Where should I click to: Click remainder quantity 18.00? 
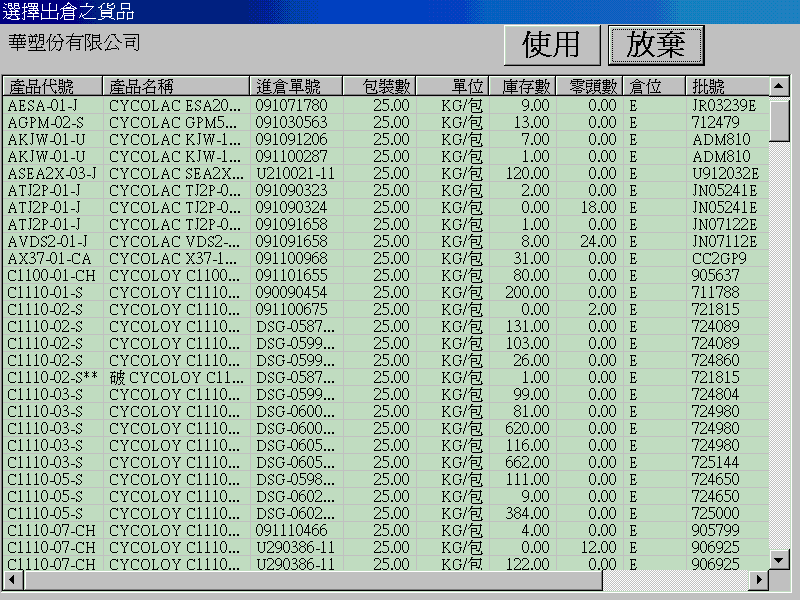coord(598,208)
